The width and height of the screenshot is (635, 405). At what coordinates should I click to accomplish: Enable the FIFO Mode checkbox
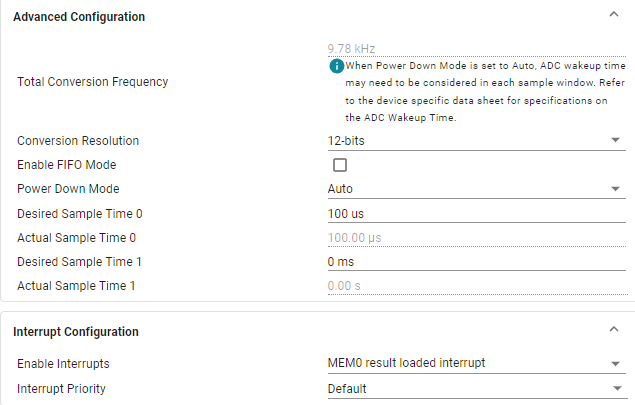340,165
